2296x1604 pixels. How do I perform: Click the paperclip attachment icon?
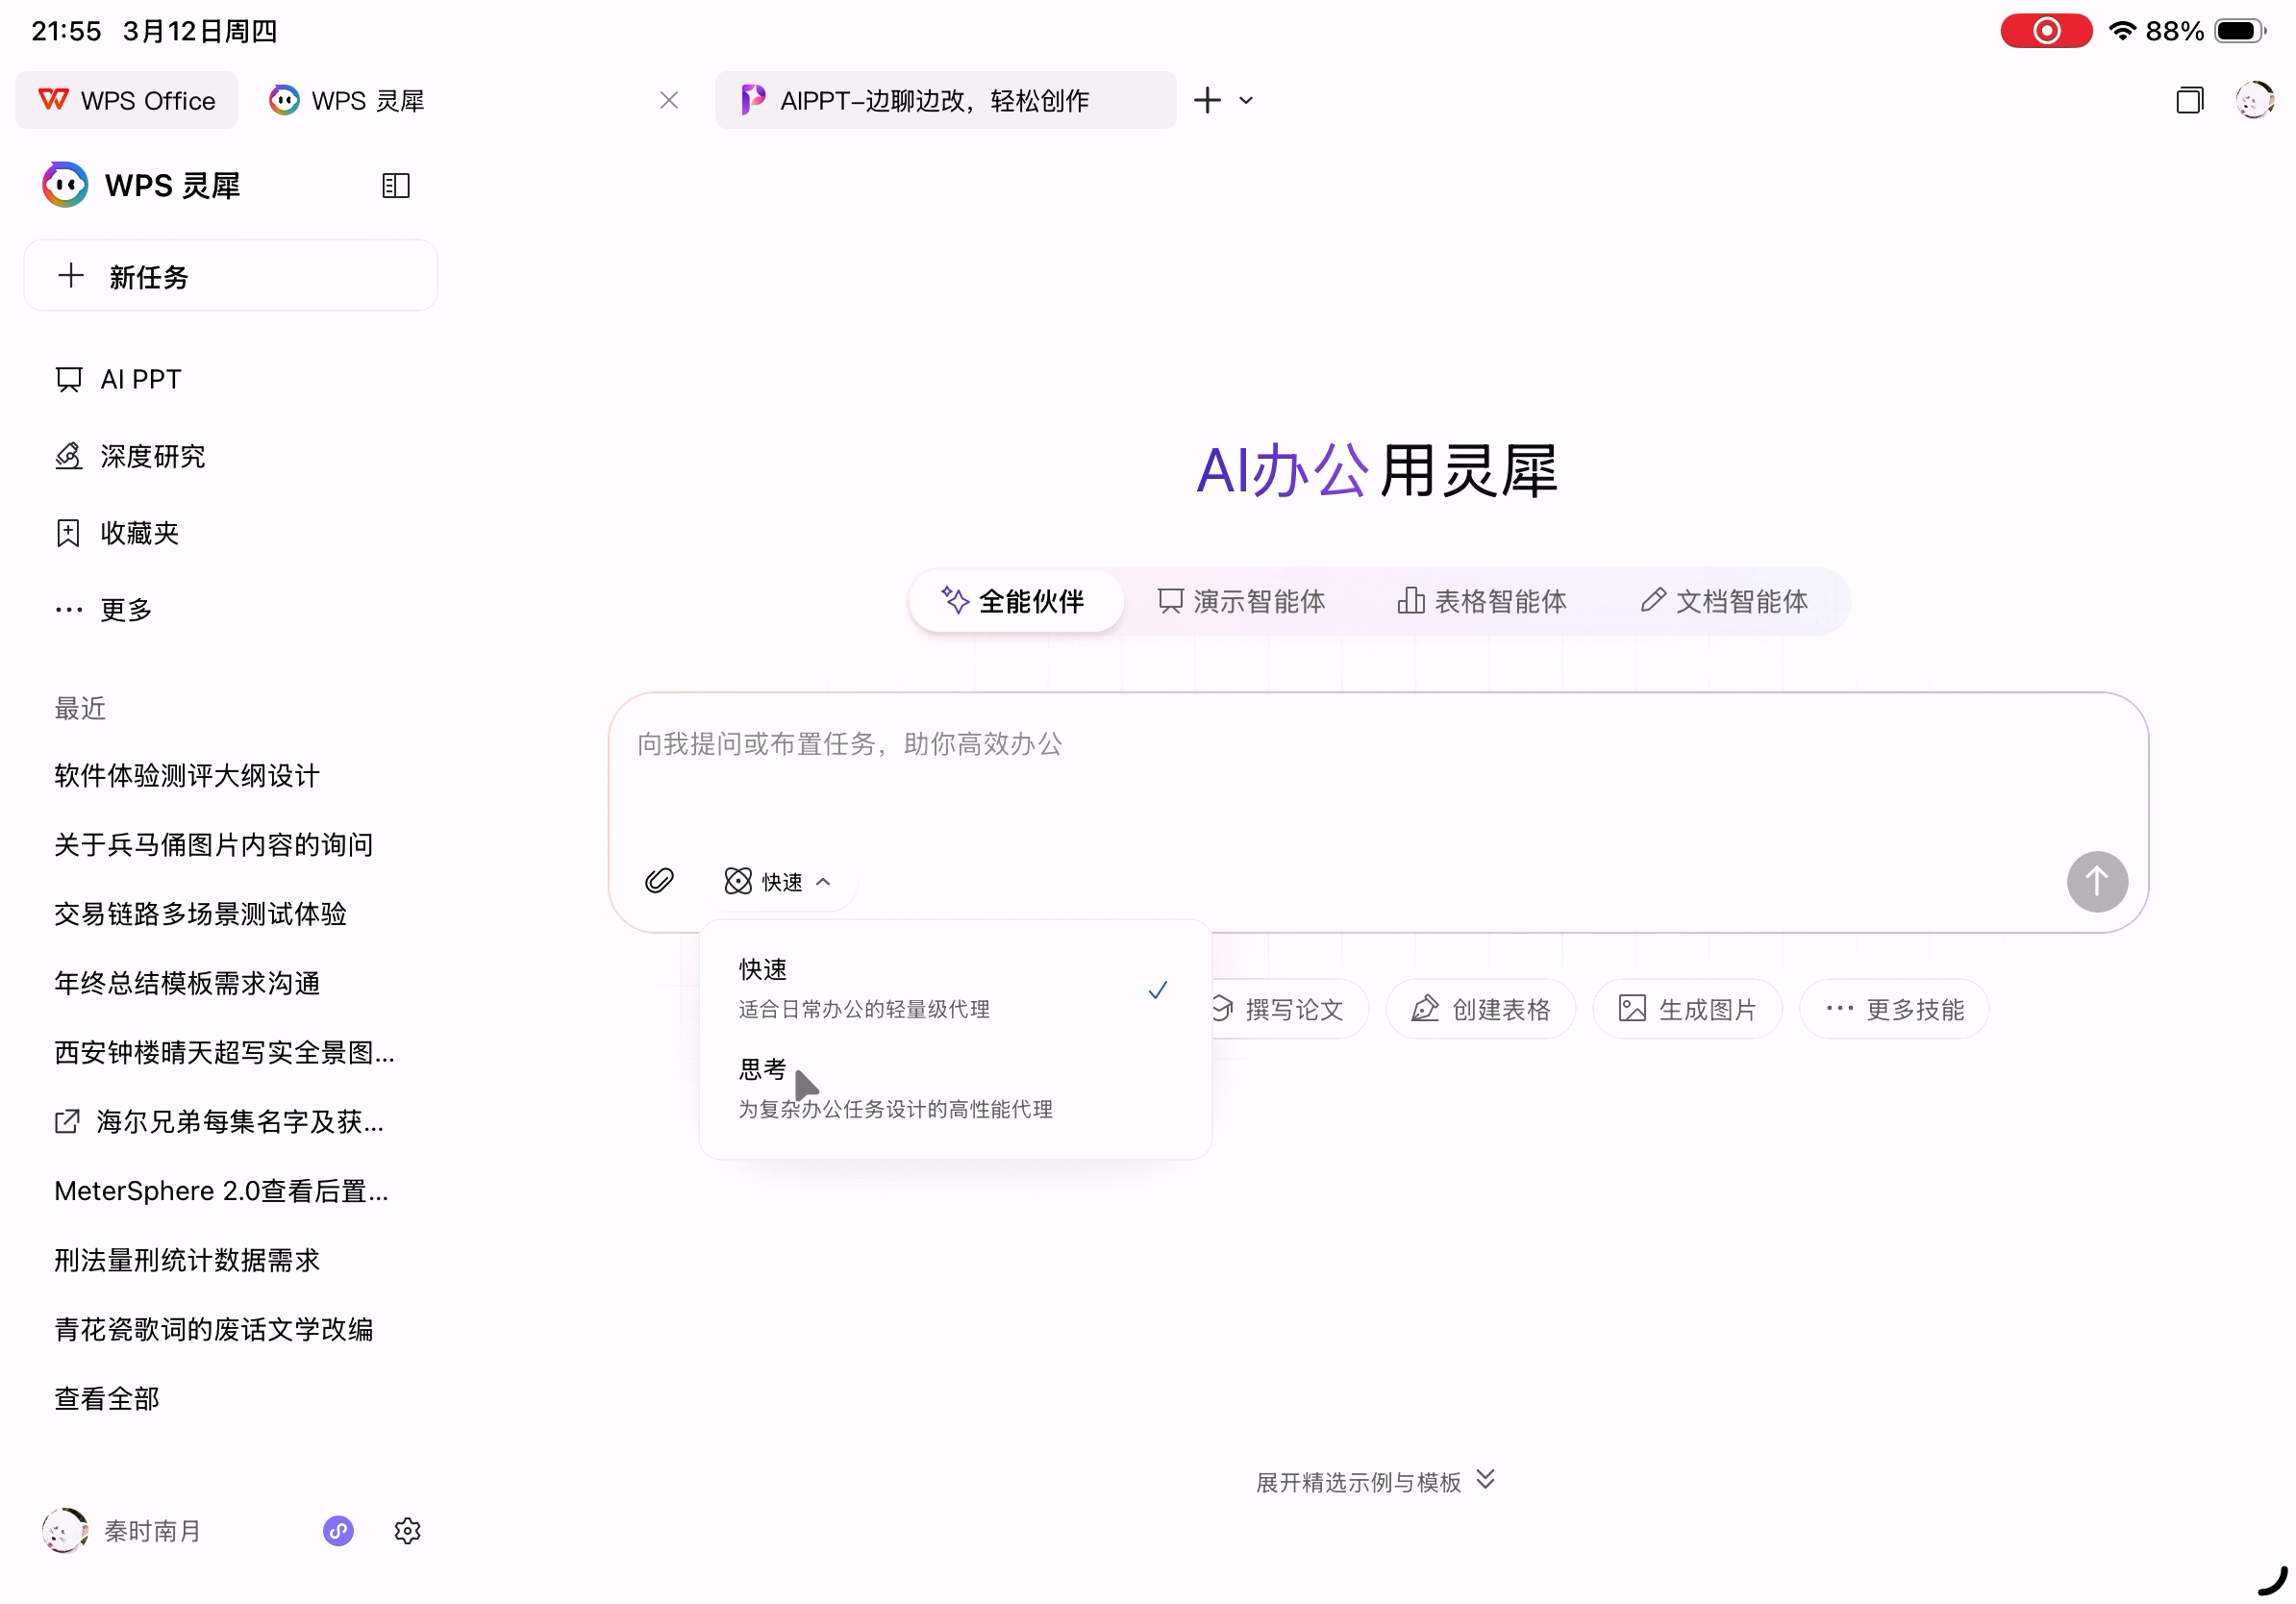point(659,881)
